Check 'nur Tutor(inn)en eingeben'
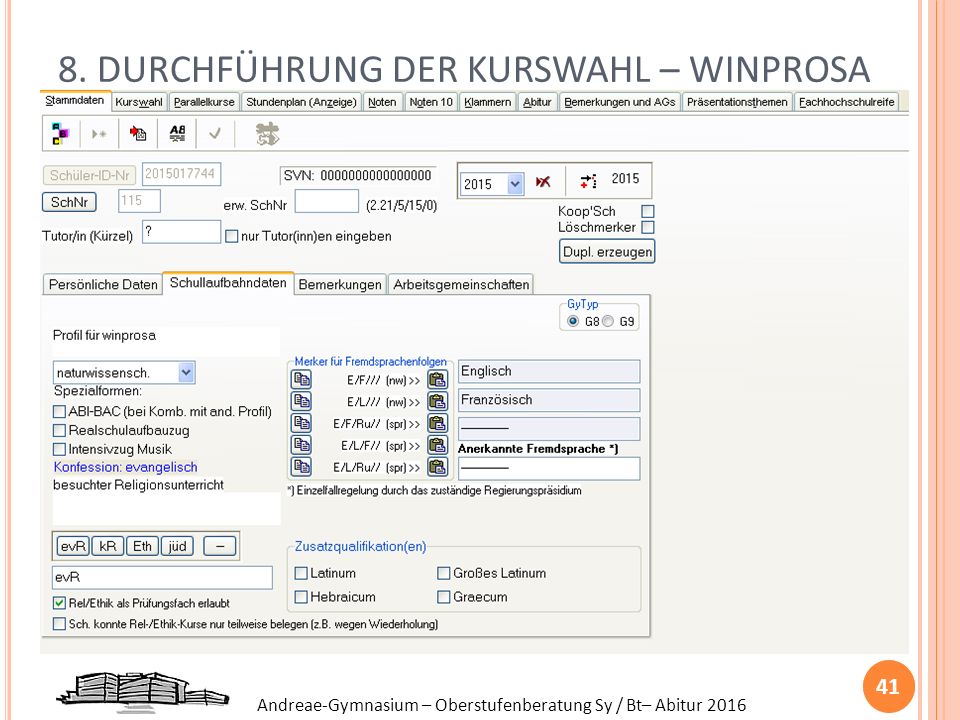Image resolution: width=960 pixels, height=720 pixels. click(x=231, y=236)
